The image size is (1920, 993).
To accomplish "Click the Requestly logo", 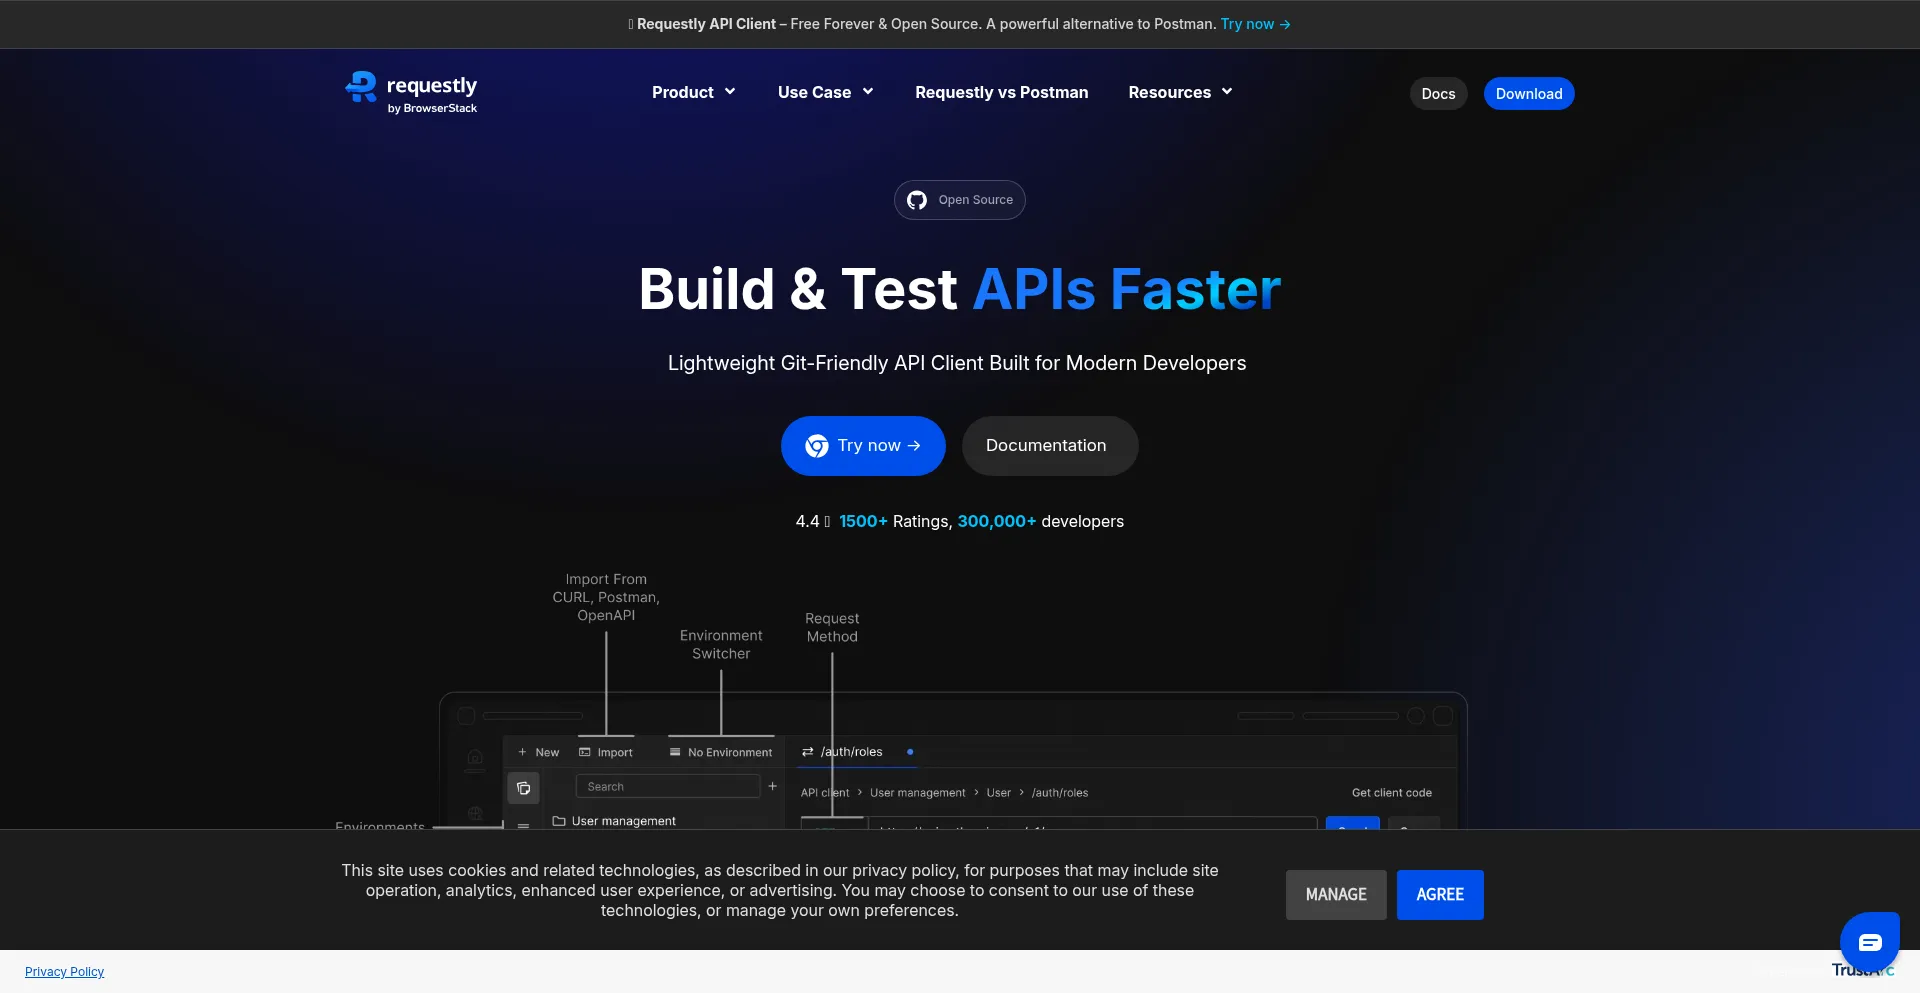I will [x=411, y=91].
